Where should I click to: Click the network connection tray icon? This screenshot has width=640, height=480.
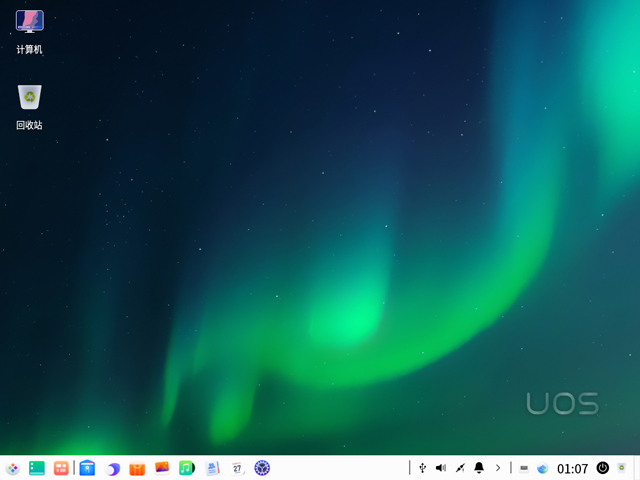coord(460,468)
